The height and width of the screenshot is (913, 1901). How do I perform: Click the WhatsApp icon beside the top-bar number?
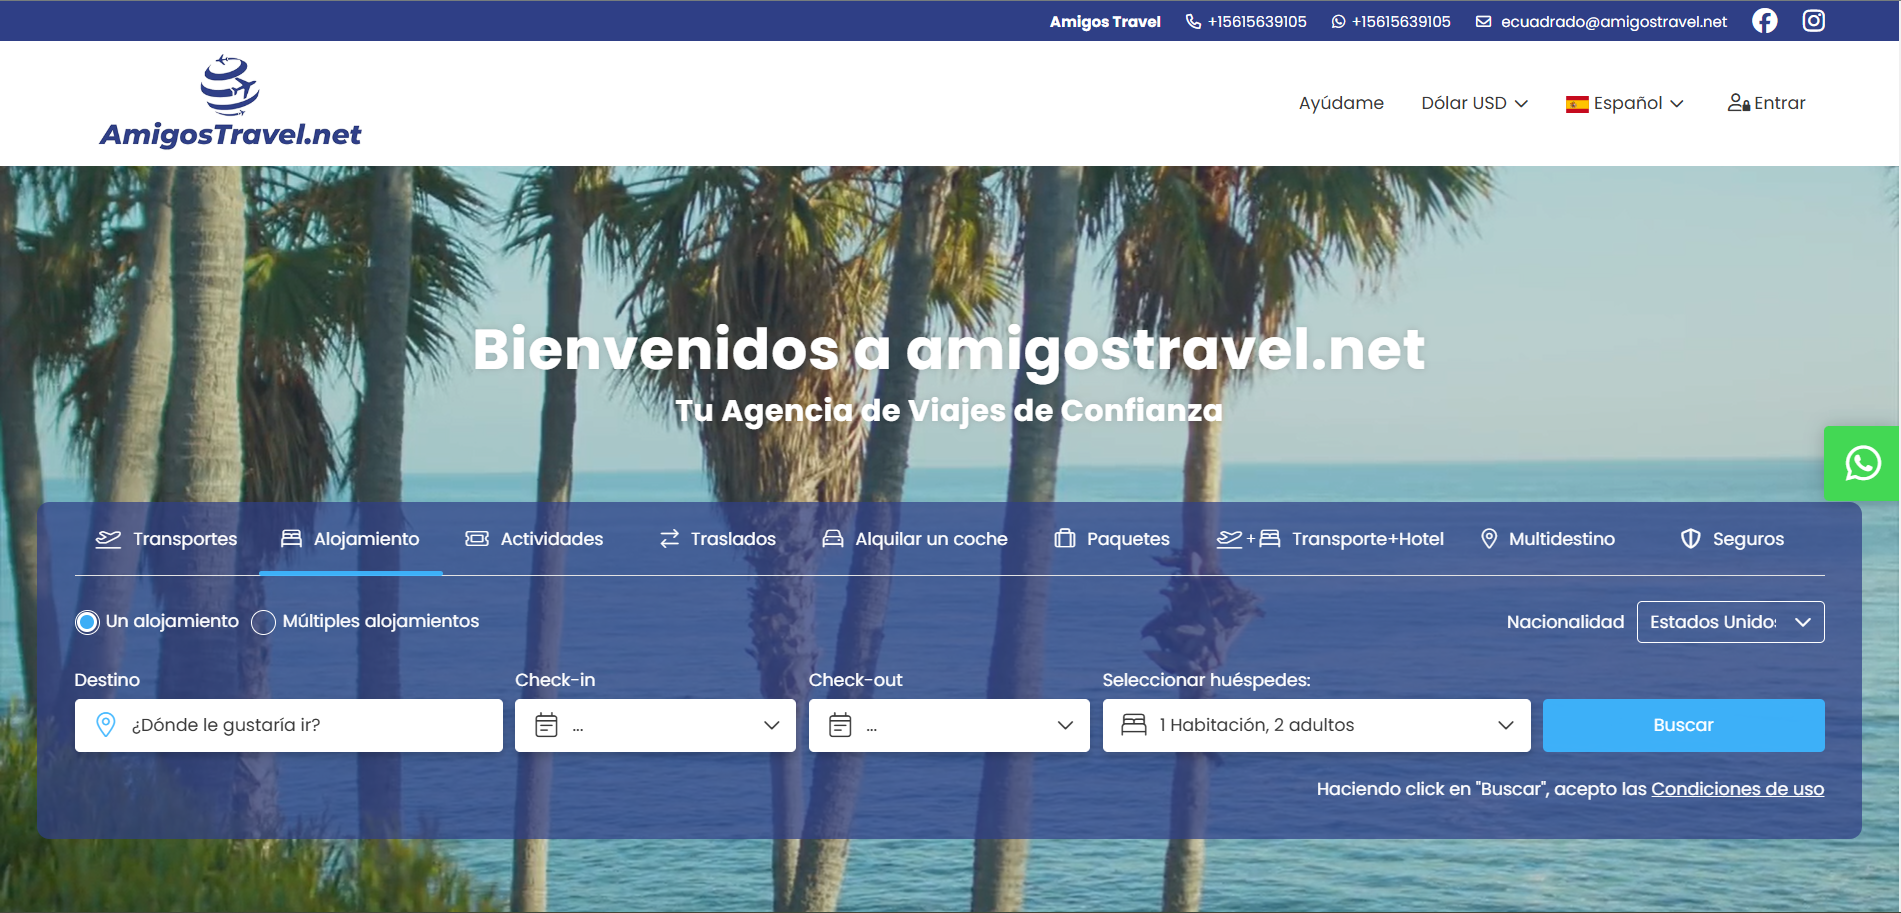click(x=1338, y=22)
